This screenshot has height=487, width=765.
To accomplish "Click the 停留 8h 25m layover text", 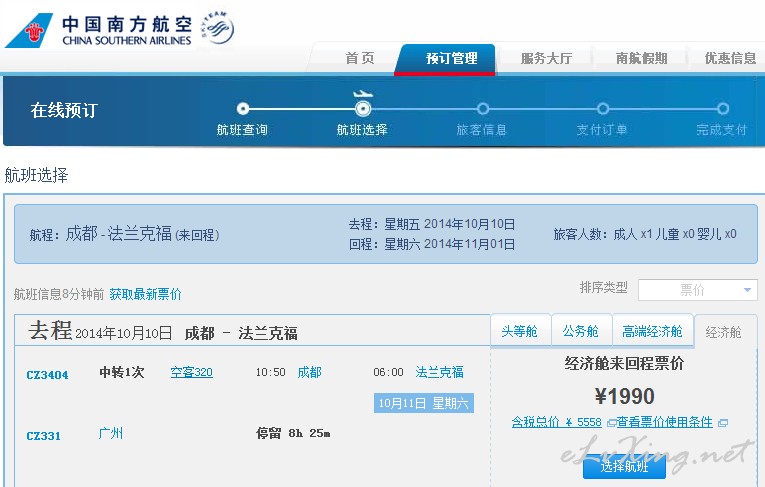I will click(x=293, y=433).
